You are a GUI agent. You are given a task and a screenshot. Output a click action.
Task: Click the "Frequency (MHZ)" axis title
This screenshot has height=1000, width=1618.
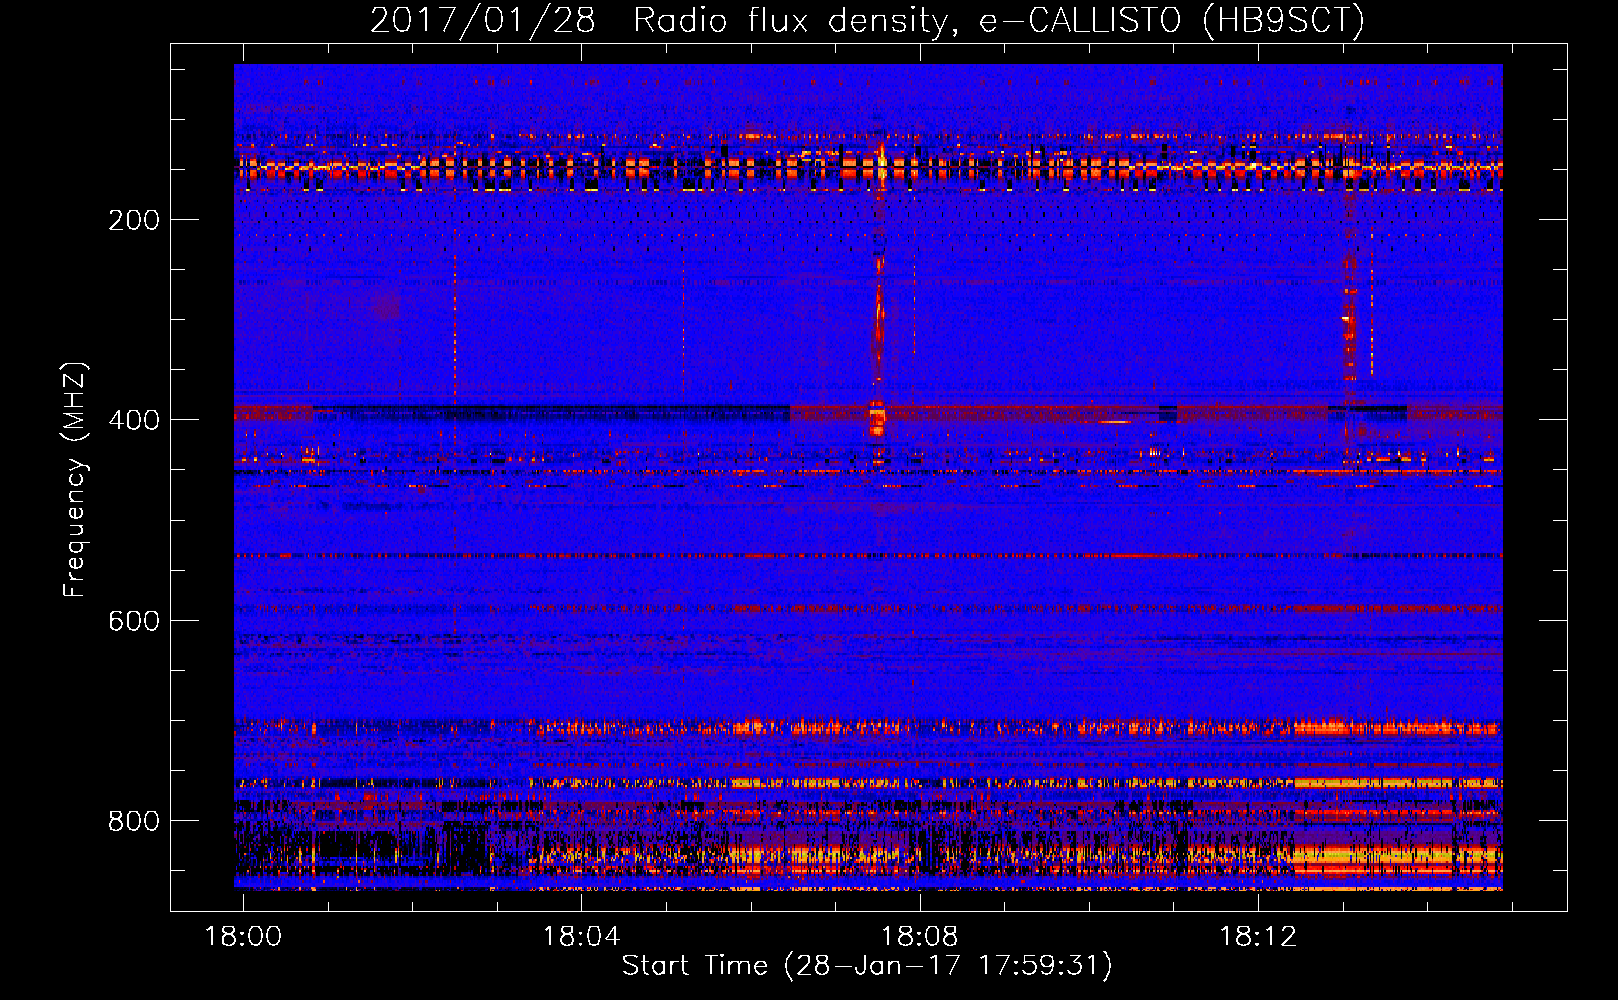(75, 480)
